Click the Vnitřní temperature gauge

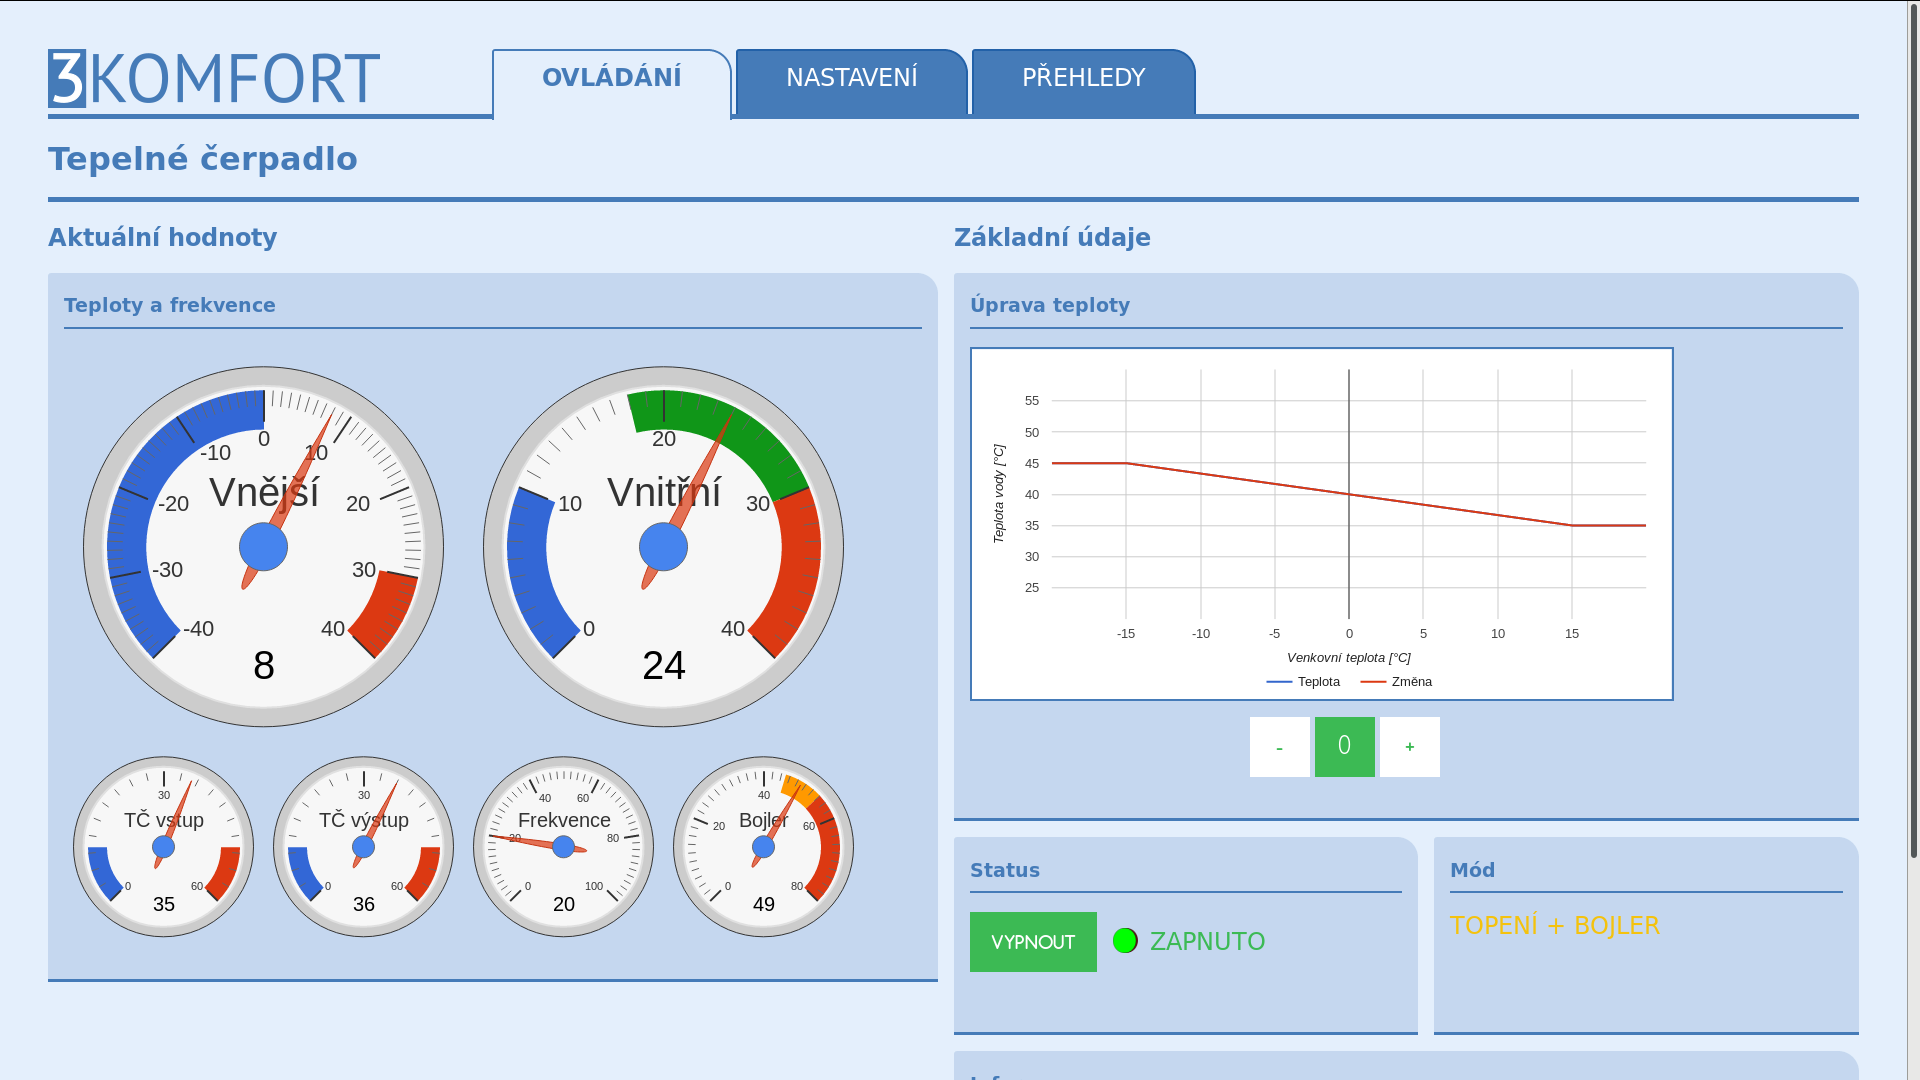click(664, 547)
